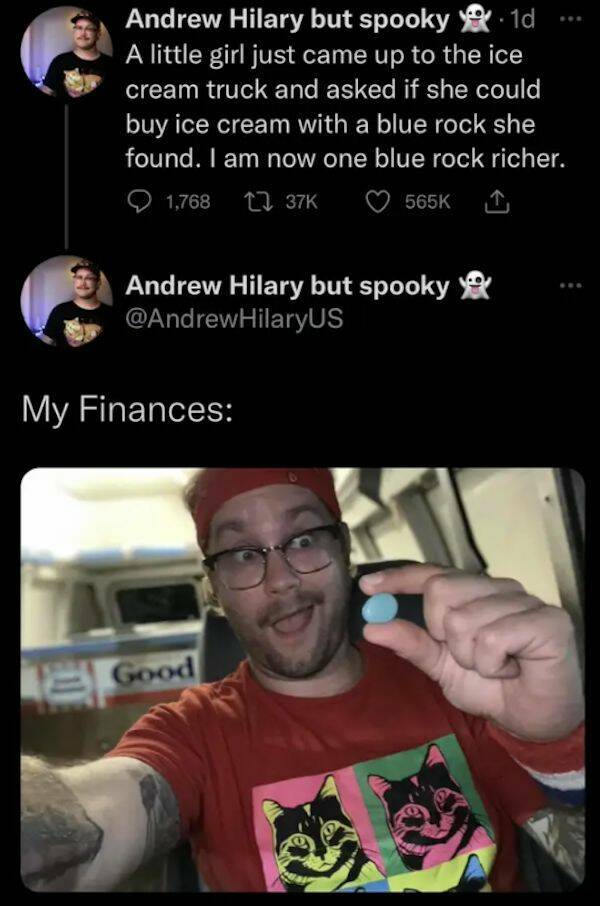Click the reply speech-bubble icon

tap(139, 202)
